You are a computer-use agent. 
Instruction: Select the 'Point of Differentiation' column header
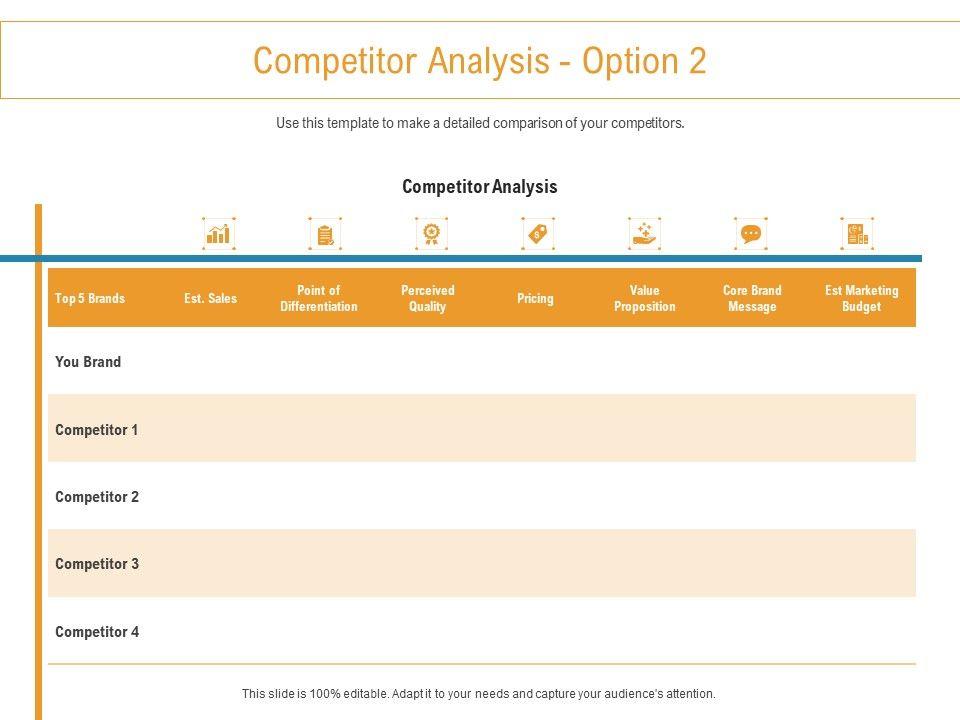319,298
